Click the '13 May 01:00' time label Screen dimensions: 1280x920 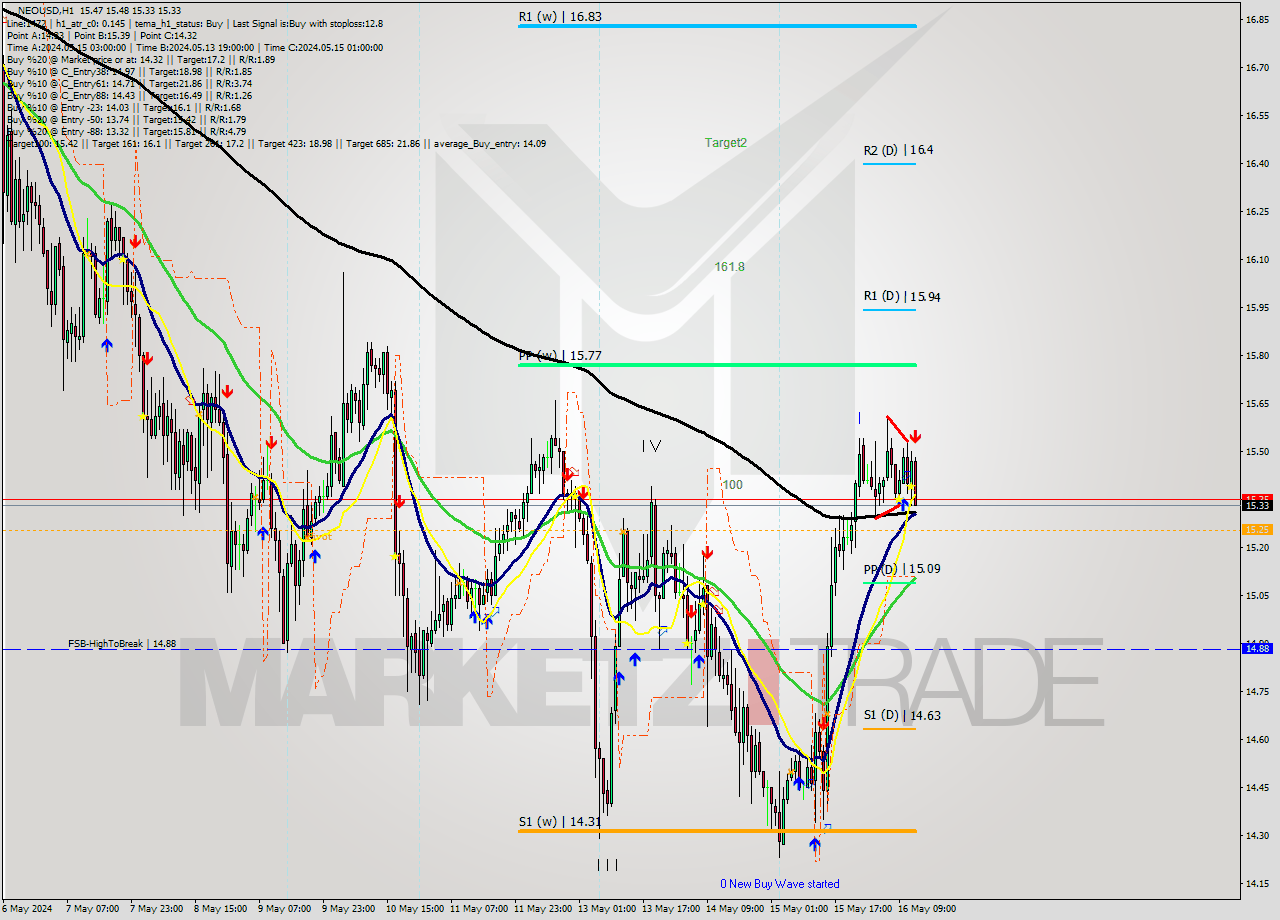point(605,909)
